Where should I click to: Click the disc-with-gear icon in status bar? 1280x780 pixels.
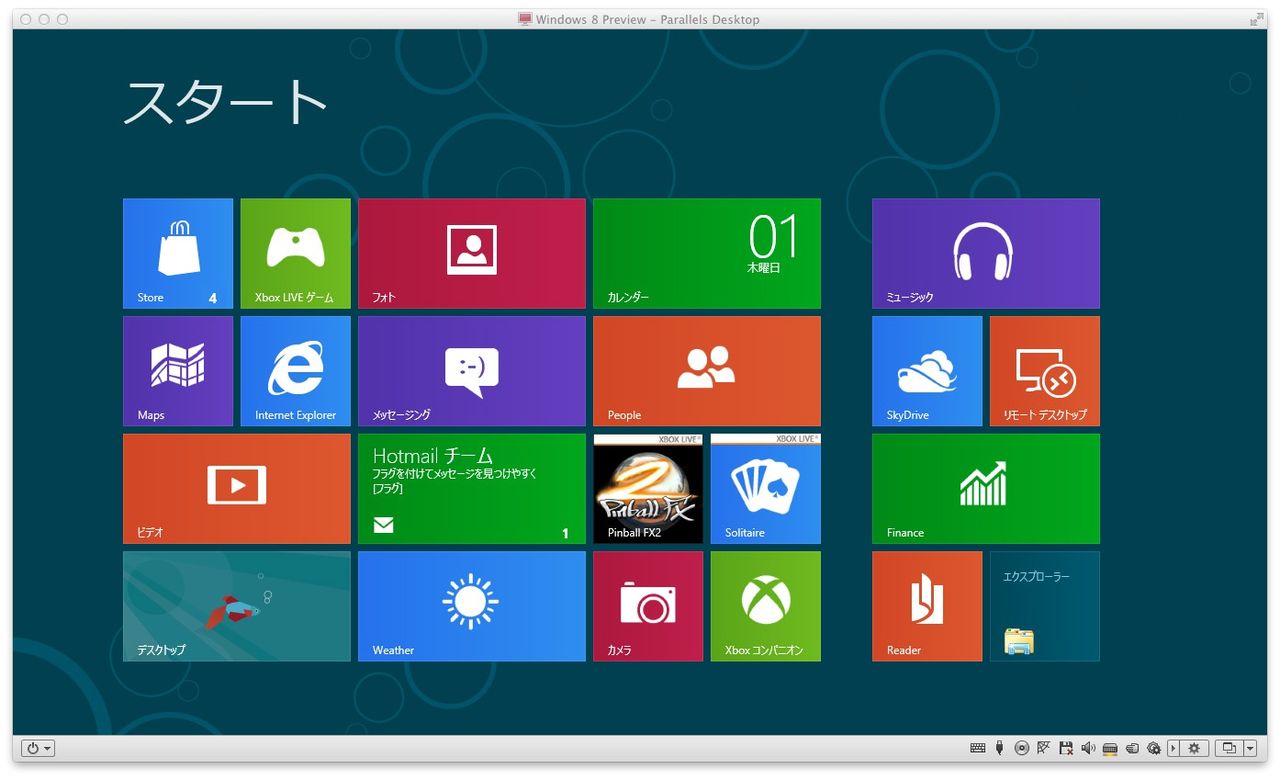(1154, 748)
